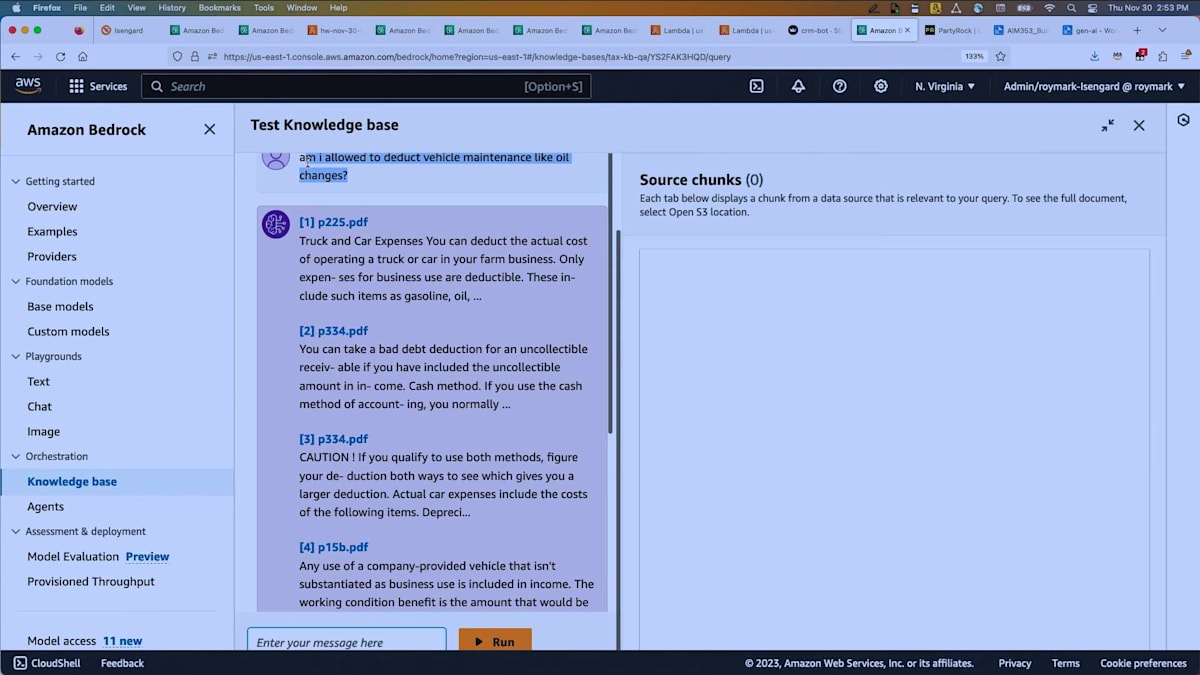This screenshot has width=1200, height=675.
Task: Switch to the hw-nov-30 tab
Action: [x=335, y=30]
